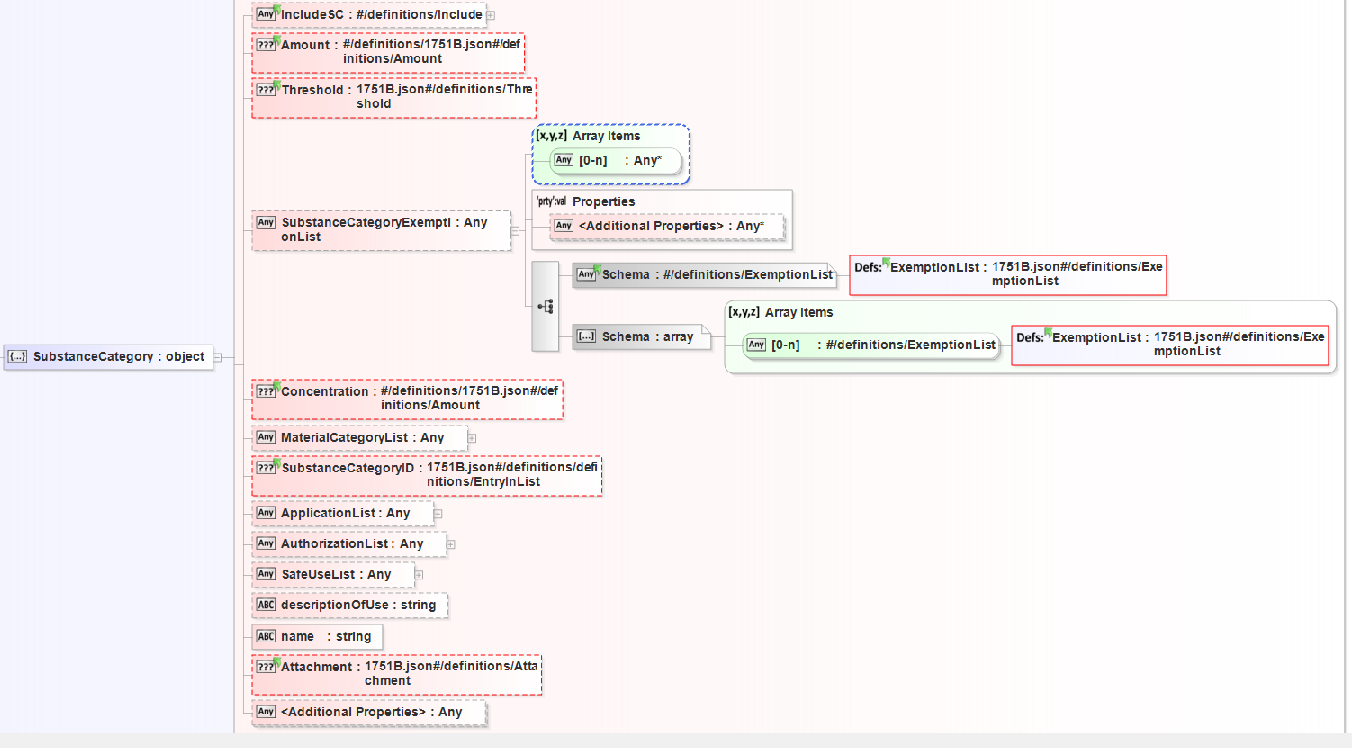Click the ??? icon on the Threshold node

coord(266,90)
